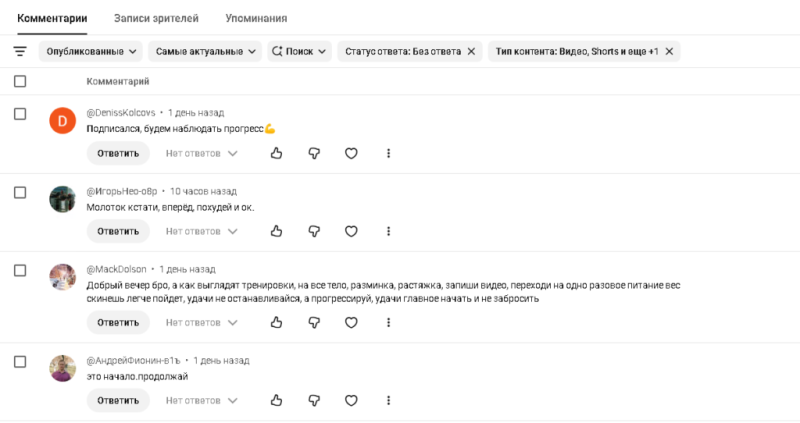The image size is (800, 423).
Task: Dislike the comment by @АндрейФионин-в1ъ
Action: click(x=314, y=401)
